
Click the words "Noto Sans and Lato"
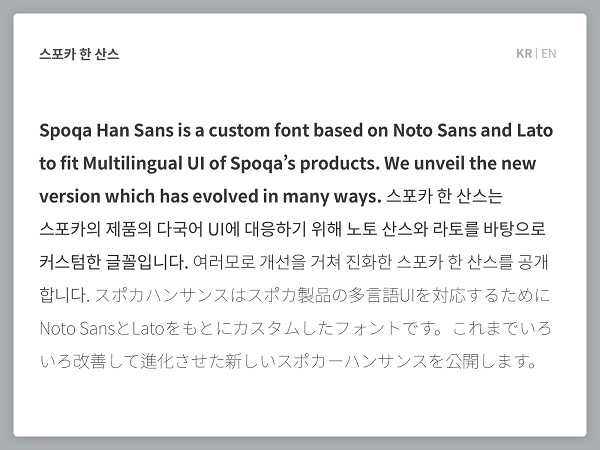coord(473,130)
